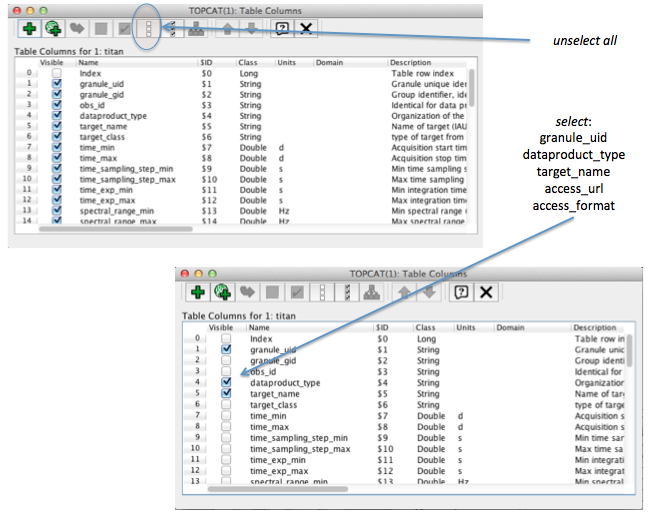Image resolution: width=662 pixels, height=526 pixels.
Task: Click Long class cell in partly checked window
Action: pyautogui.click(x=426, y=339)
